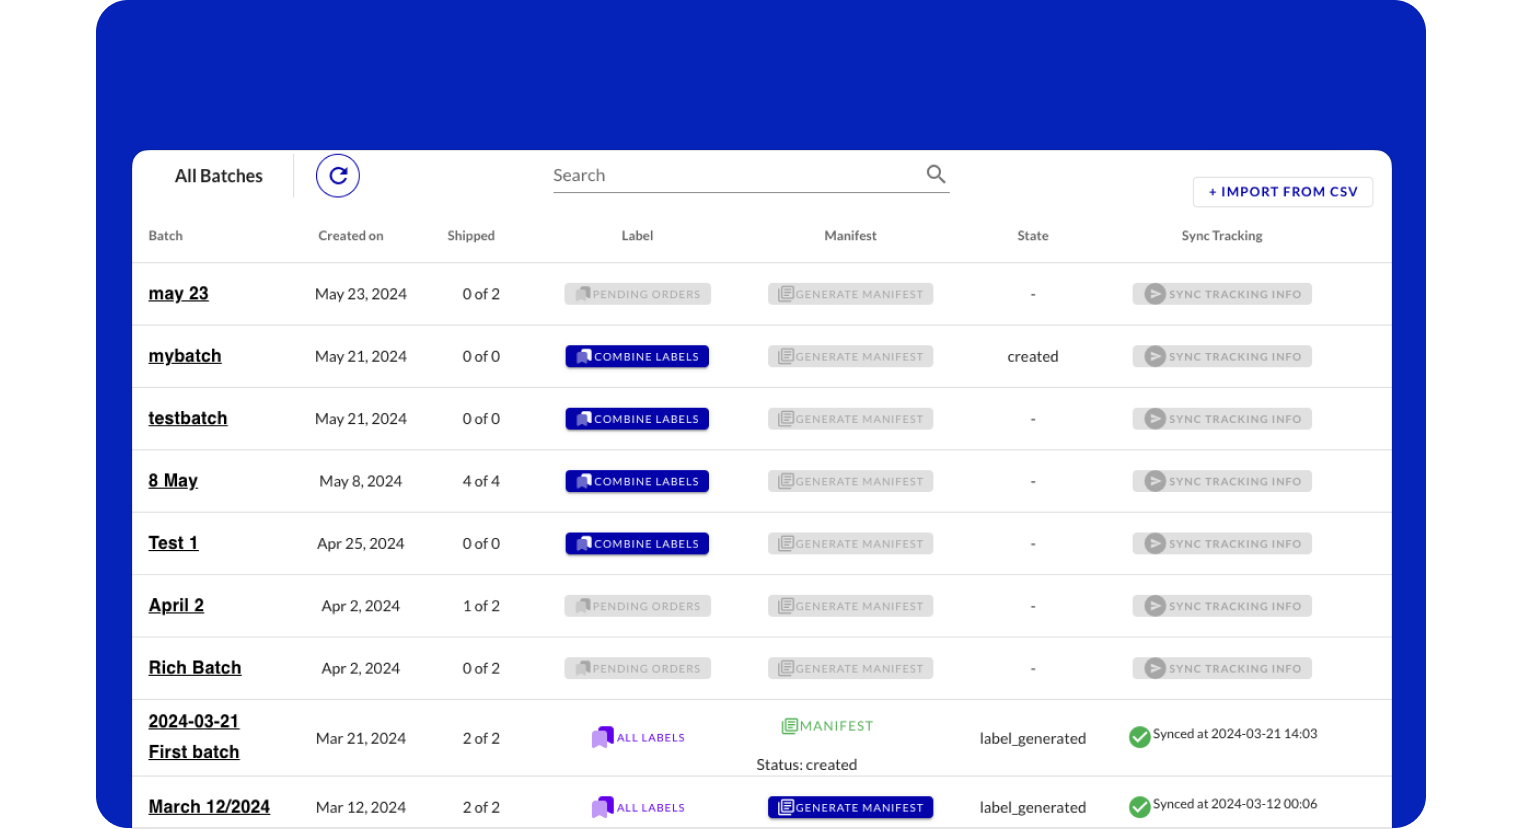Combine labels for the 8 May batch
The width and height of the screenshot is (1516, 829).
(x=637, y=481)
